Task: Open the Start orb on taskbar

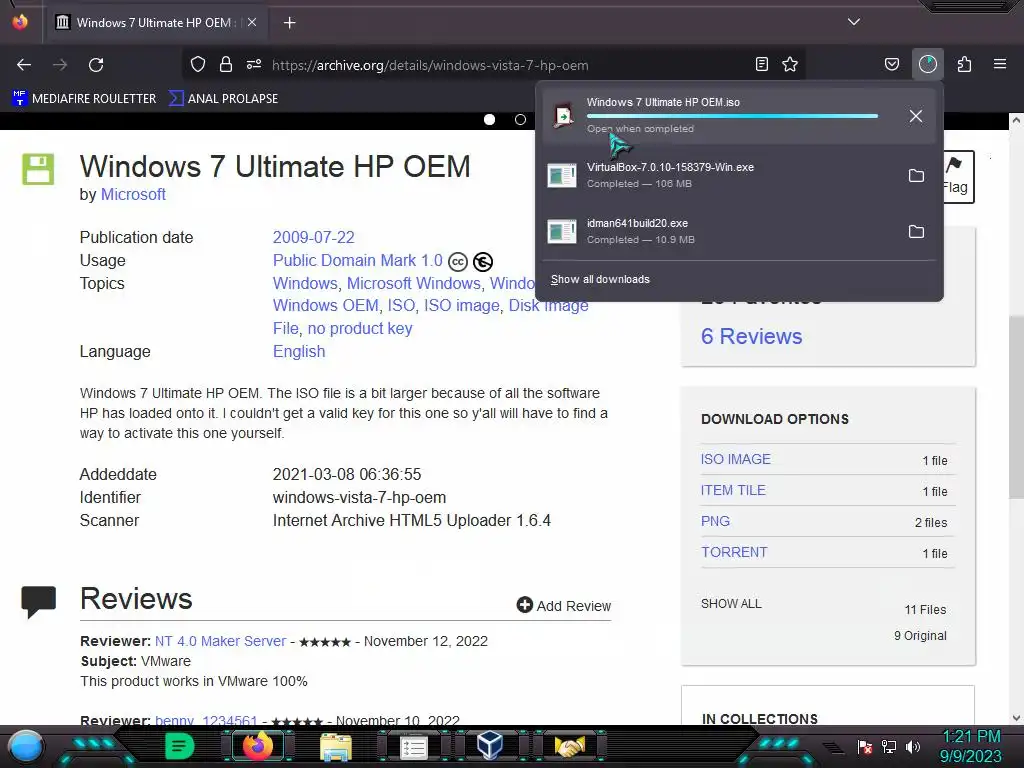Action: click(27, 746)
